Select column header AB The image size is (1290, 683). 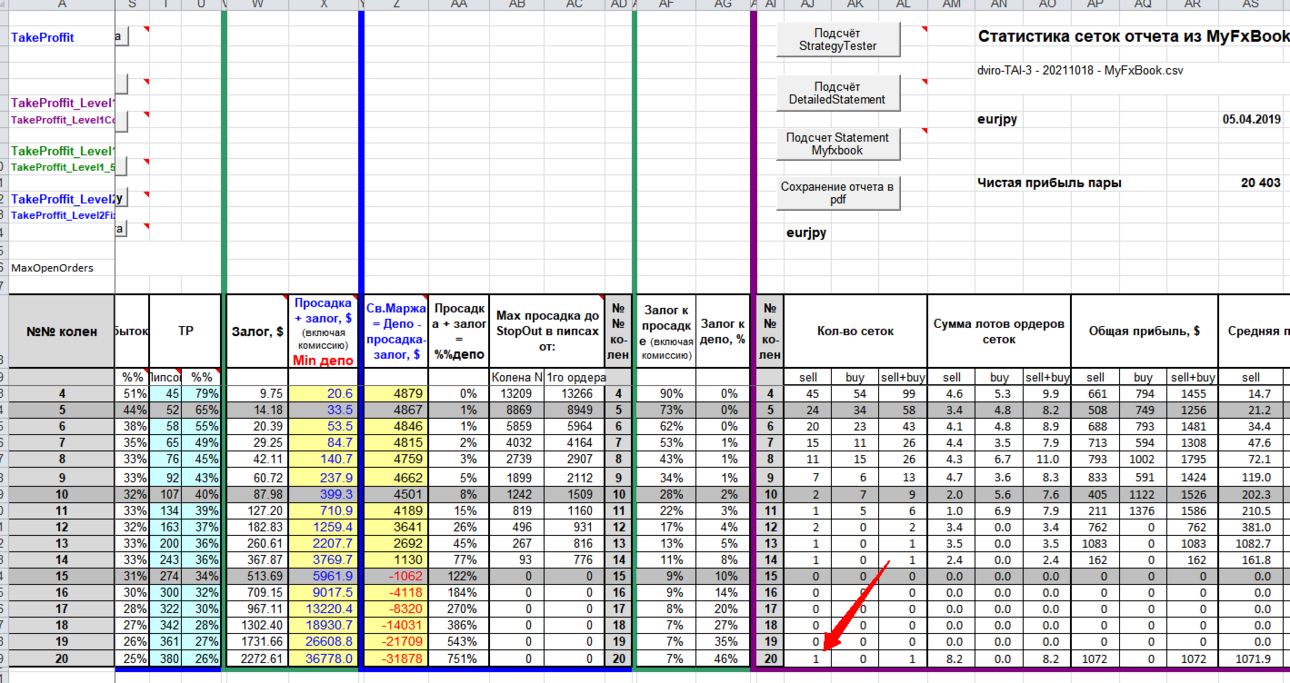click(x=516, y=5)
